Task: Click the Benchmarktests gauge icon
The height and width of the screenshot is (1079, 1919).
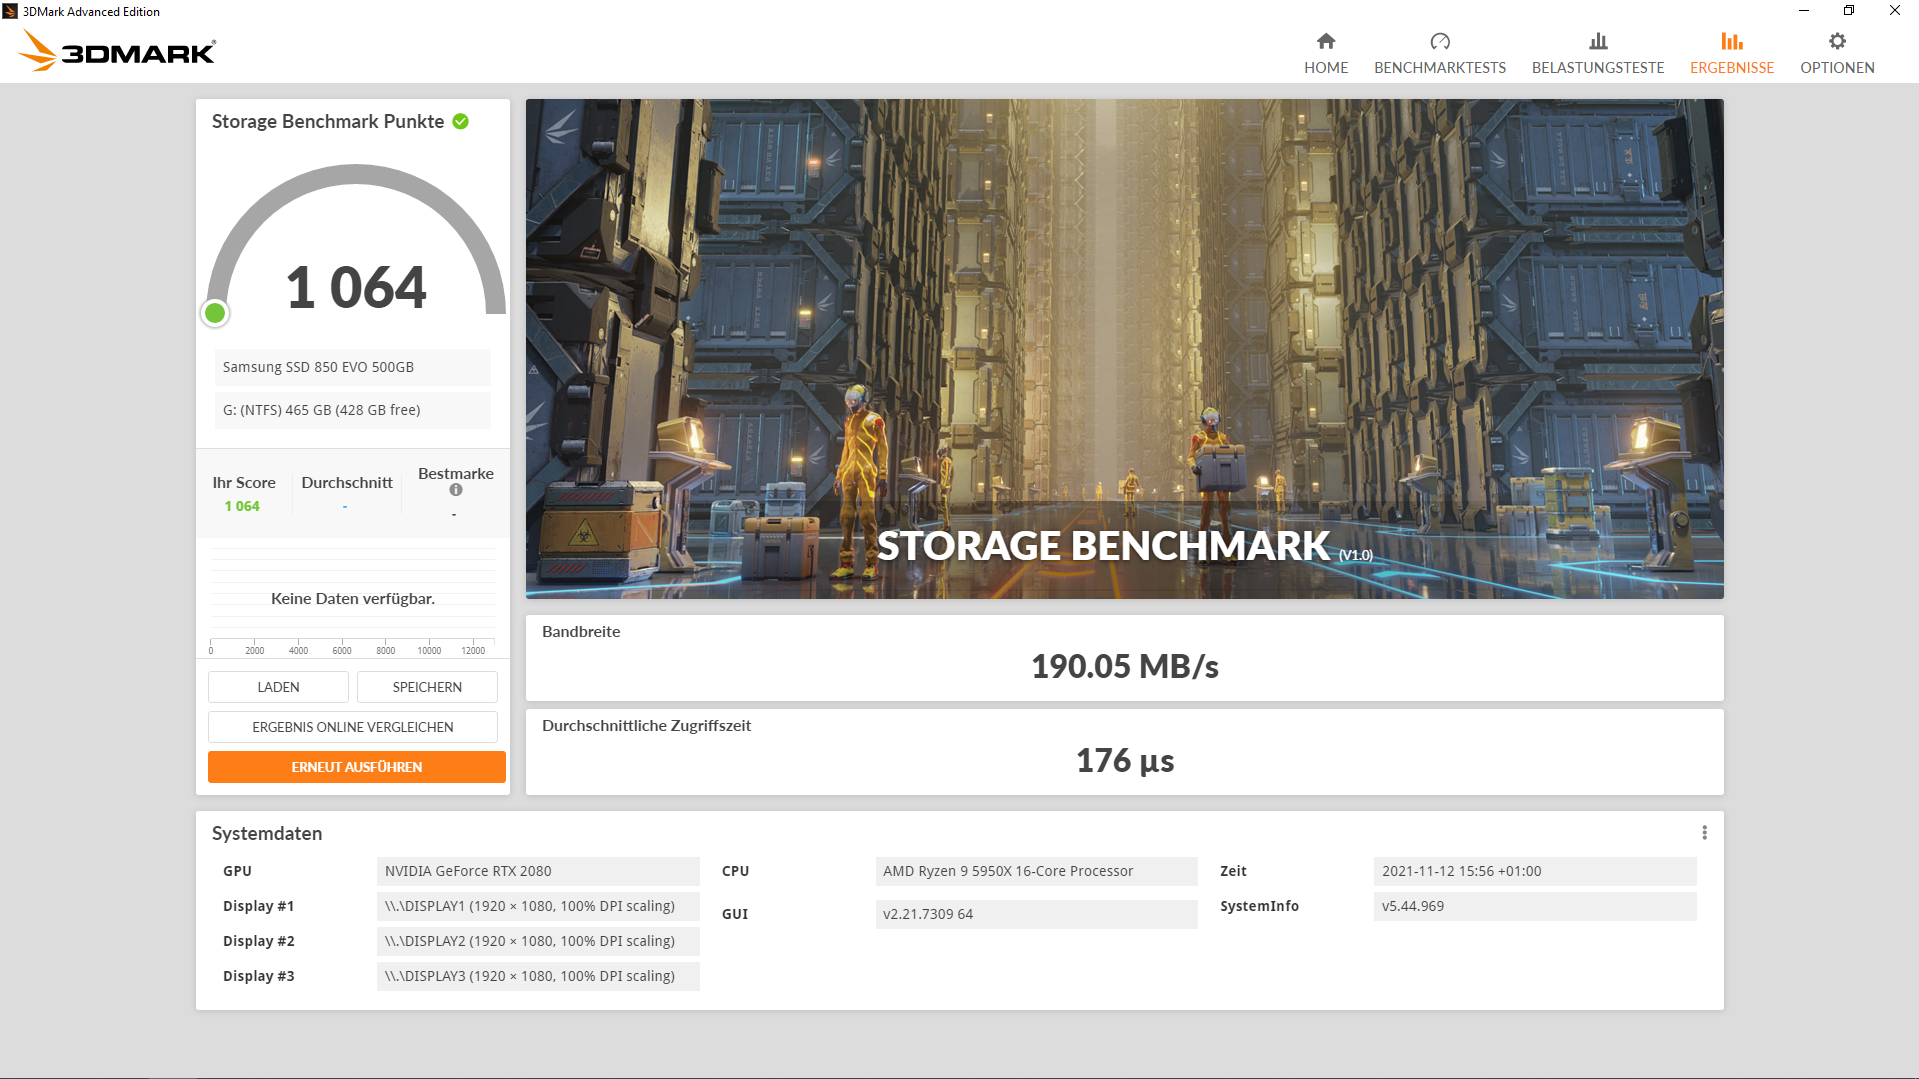Action: coord(1440,41)
